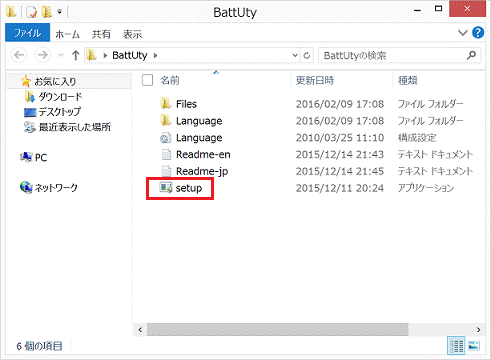The height and width of the screenshot is (360, 491).
Task: Click the Properties quick access icon
Action: (32, 12)
